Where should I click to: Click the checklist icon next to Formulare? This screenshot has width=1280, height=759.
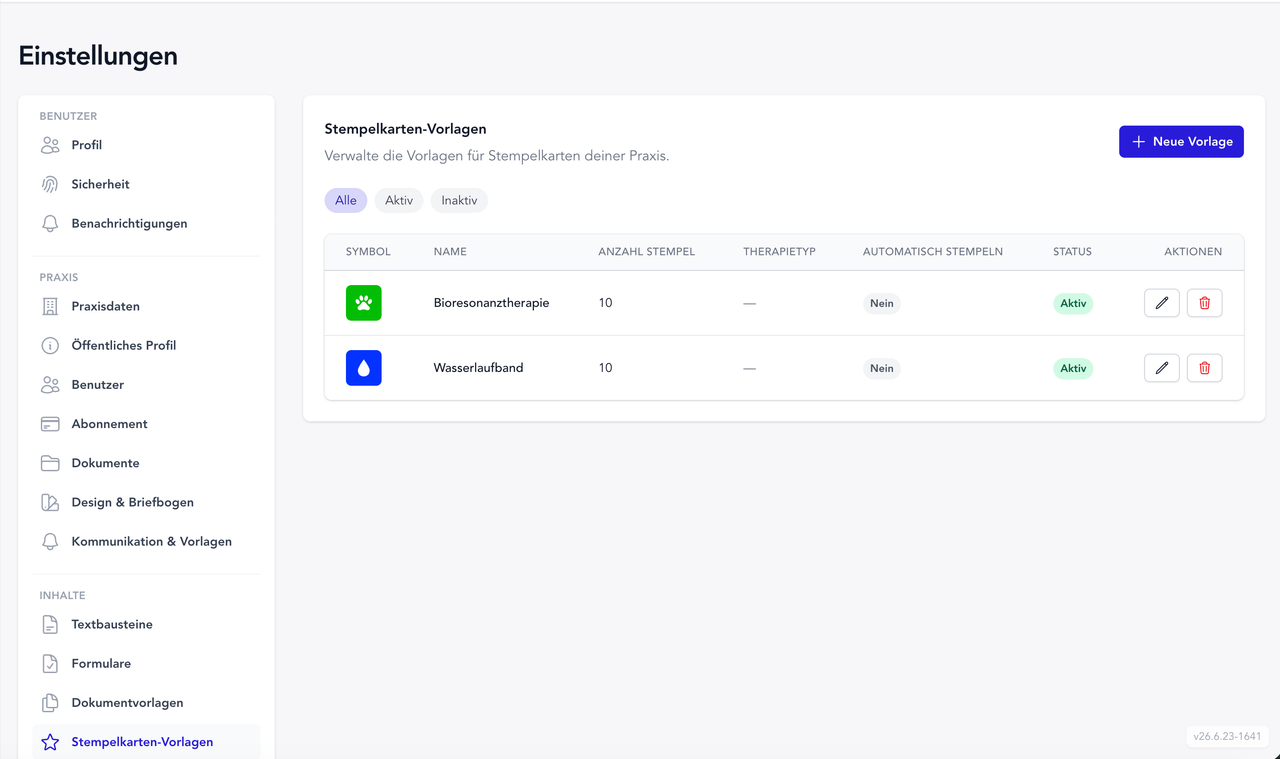click(x=50, y=663)
